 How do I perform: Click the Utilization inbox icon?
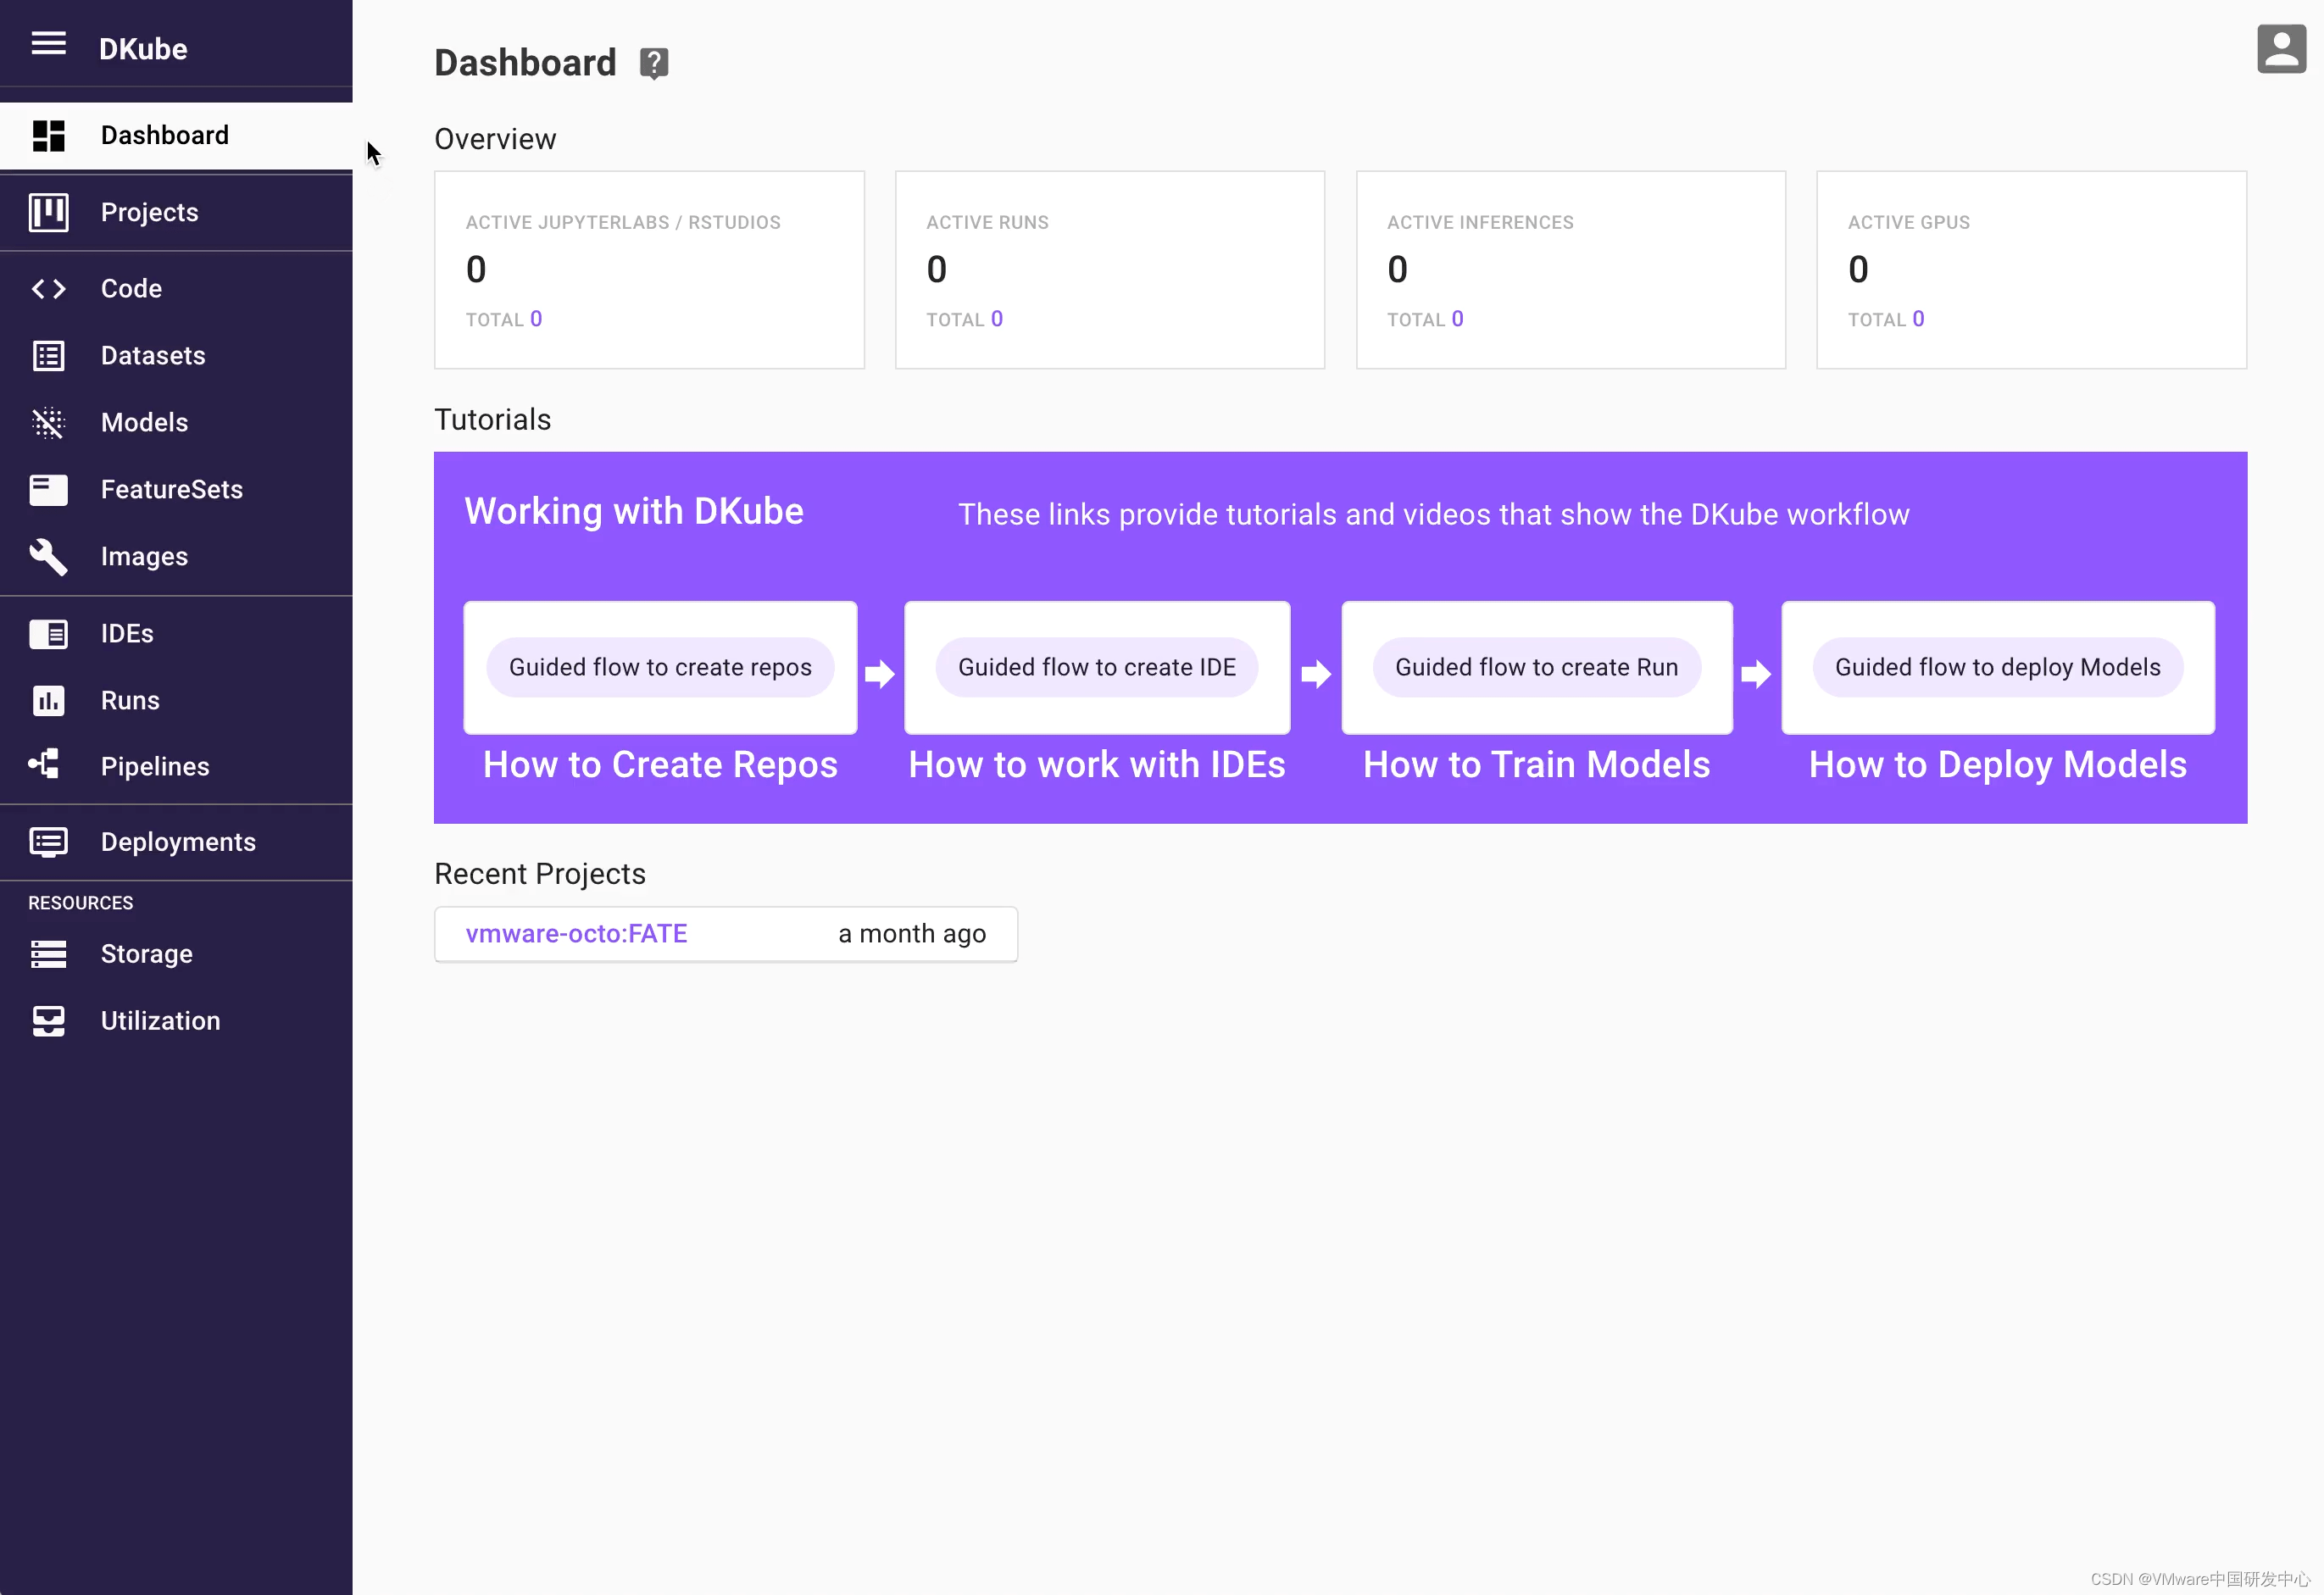pos(48,1021)
